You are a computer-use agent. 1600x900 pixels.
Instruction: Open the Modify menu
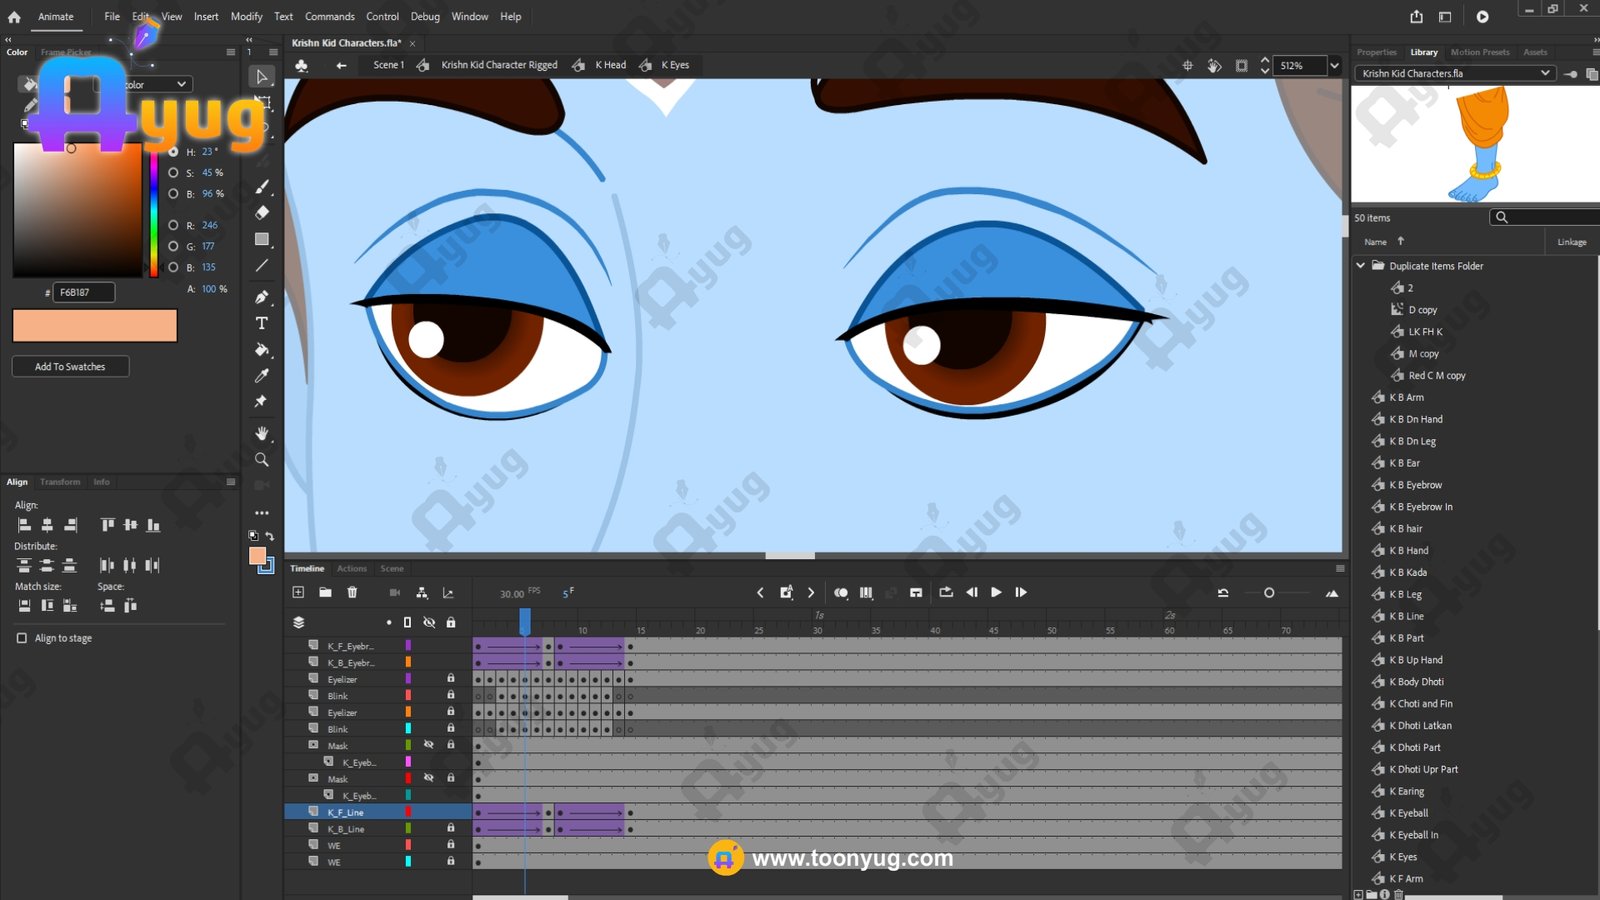click(x=246, y=17)
